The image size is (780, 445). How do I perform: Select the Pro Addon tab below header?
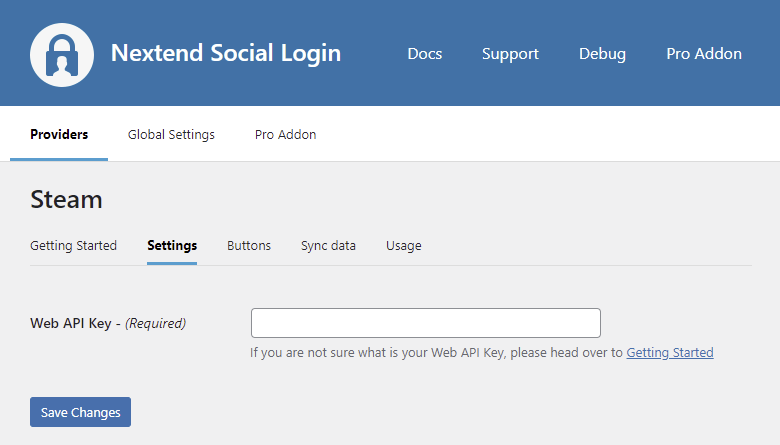[285, 134]
